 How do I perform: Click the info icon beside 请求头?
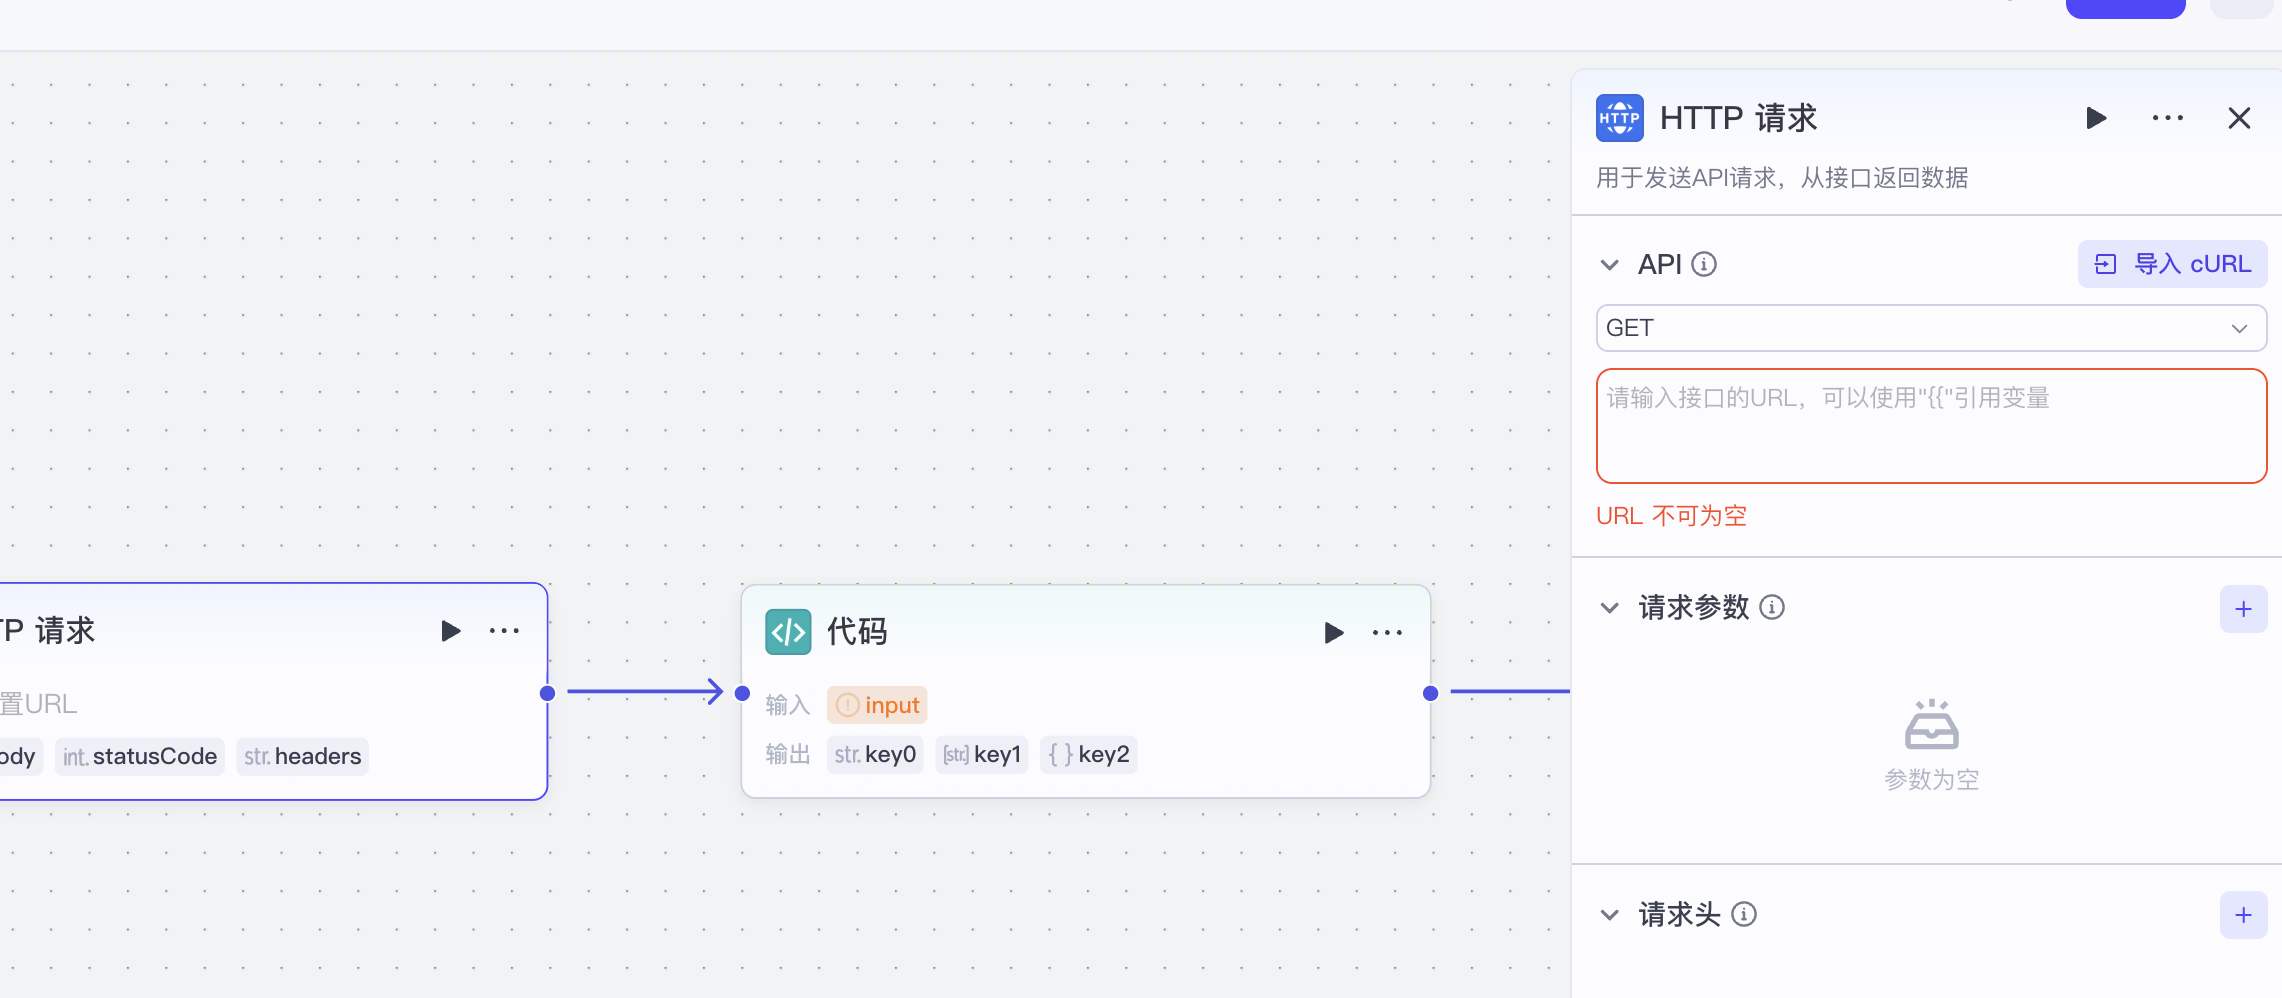[x=1744, y=914]
